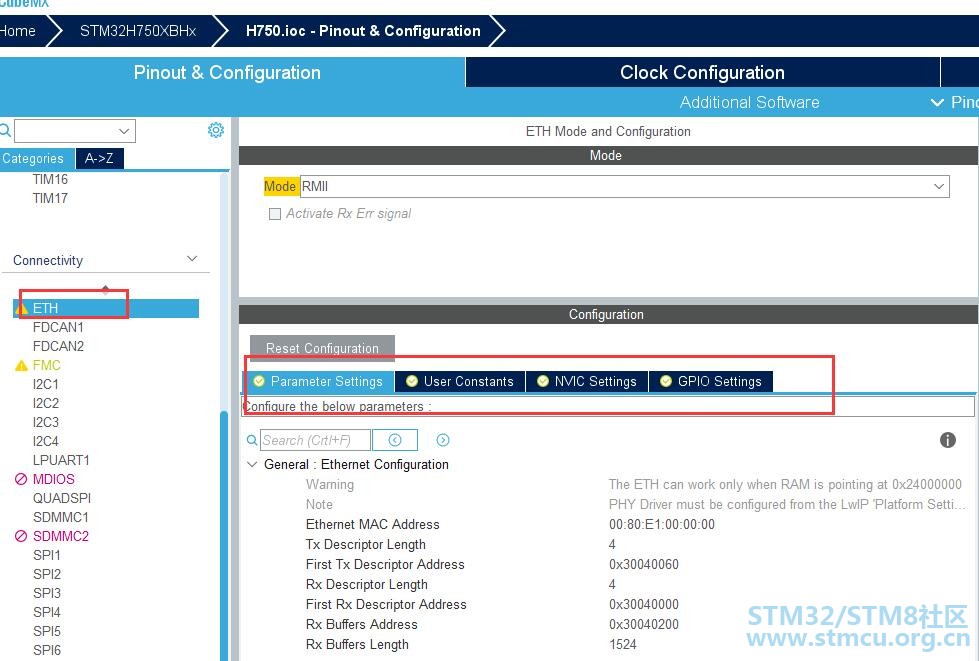Select FDCAN1 in the peripheral list
This screenshot has width=979, height=661.
tap(58, 327)
